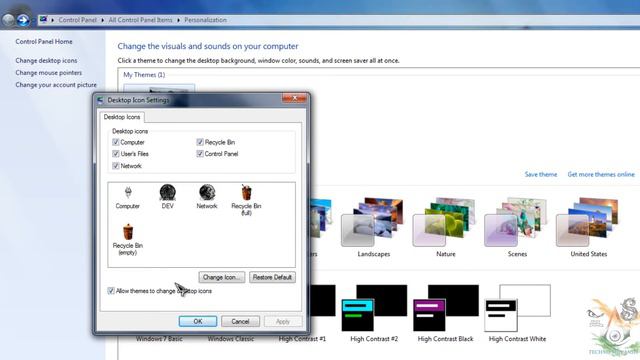The image size is (640, 360).
Task: Select the High Contrast #2 theme
Action: tap(374, 313)
